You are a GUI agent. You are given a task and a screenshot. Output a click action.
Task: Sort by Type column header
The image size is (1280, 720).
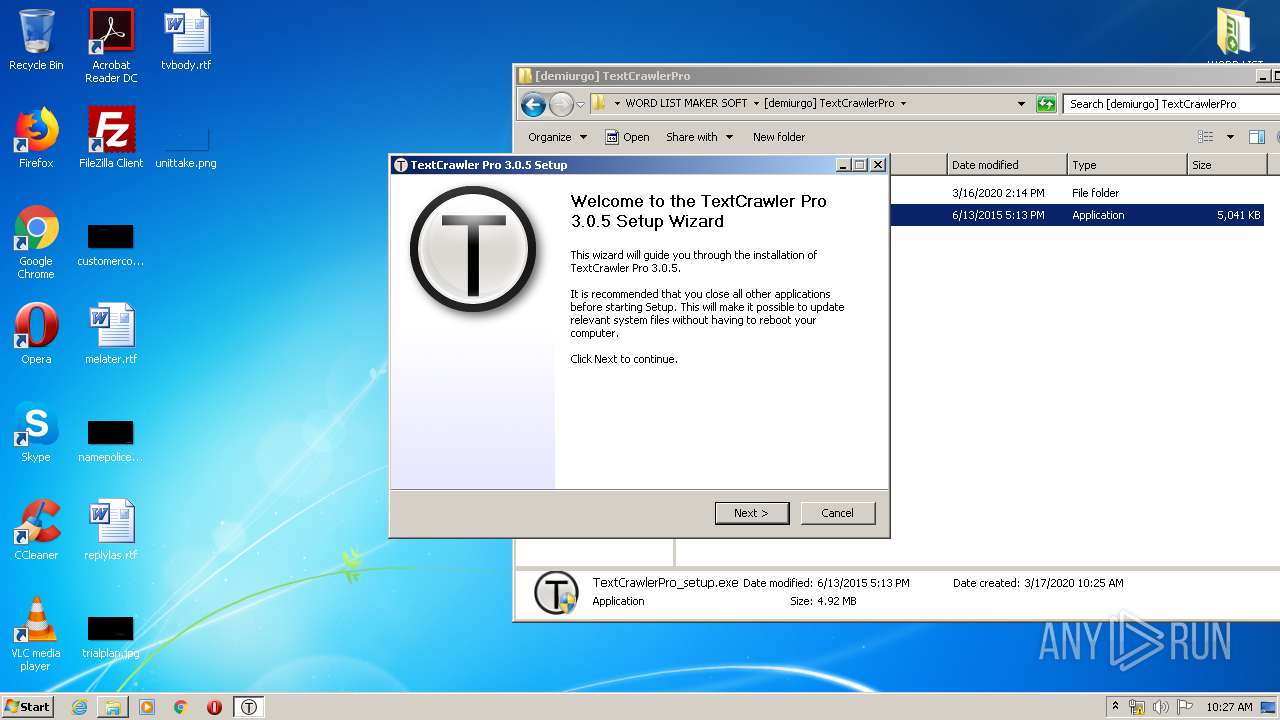click(x=1127, y=165)
